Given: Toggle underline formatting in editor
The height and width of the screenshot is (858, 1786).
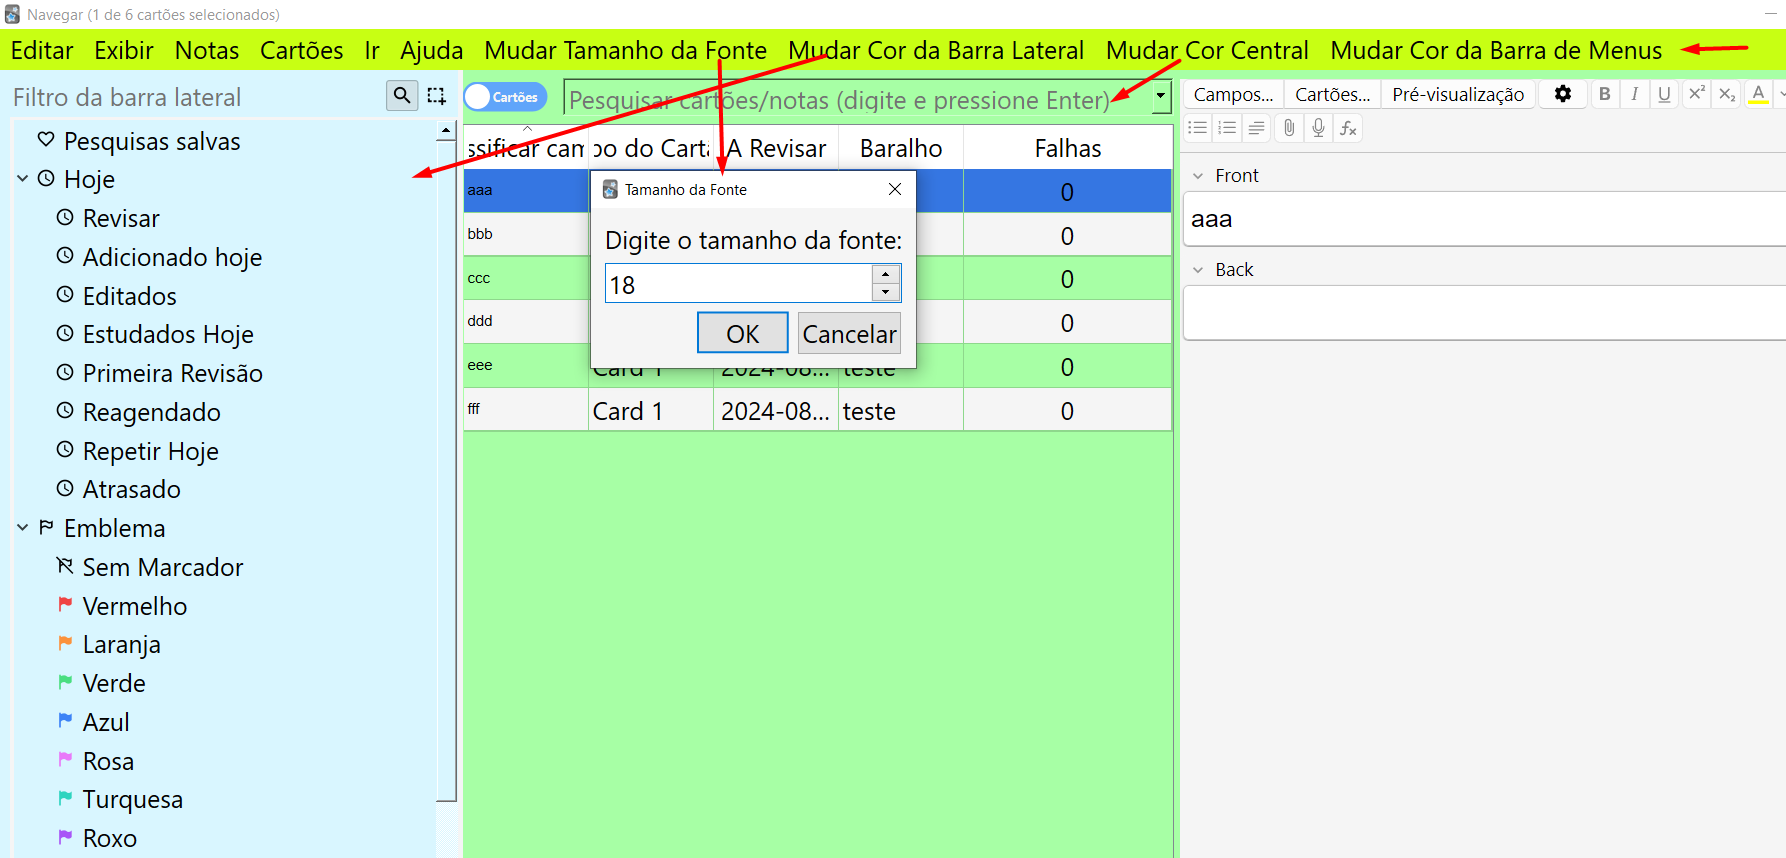Looking at the screenshot, I should click(1664, 94).
